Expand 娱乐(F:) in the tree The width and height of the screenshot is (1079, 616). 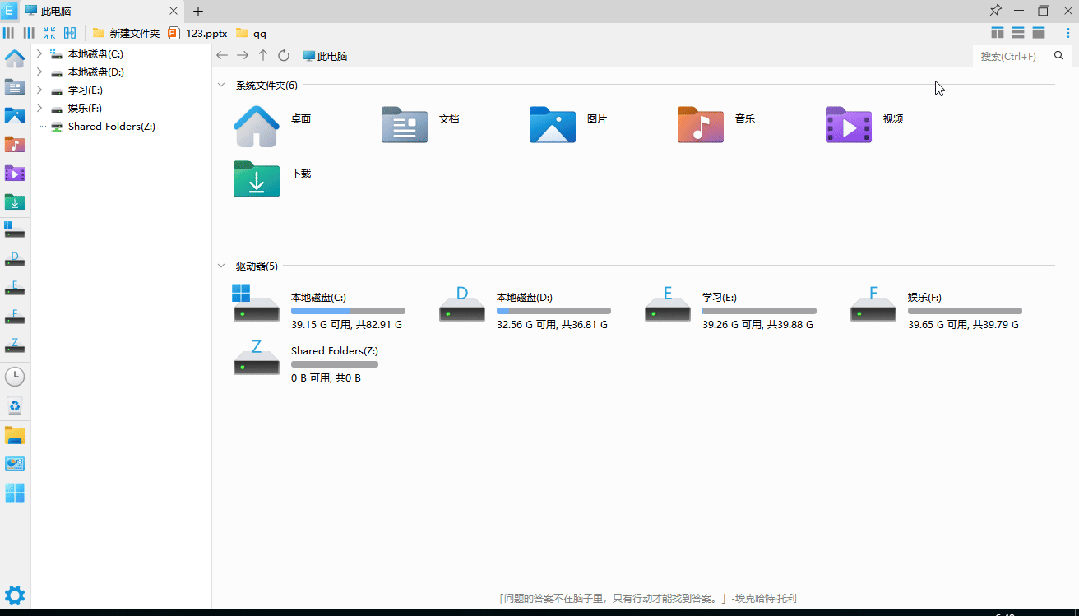point(39,108)
